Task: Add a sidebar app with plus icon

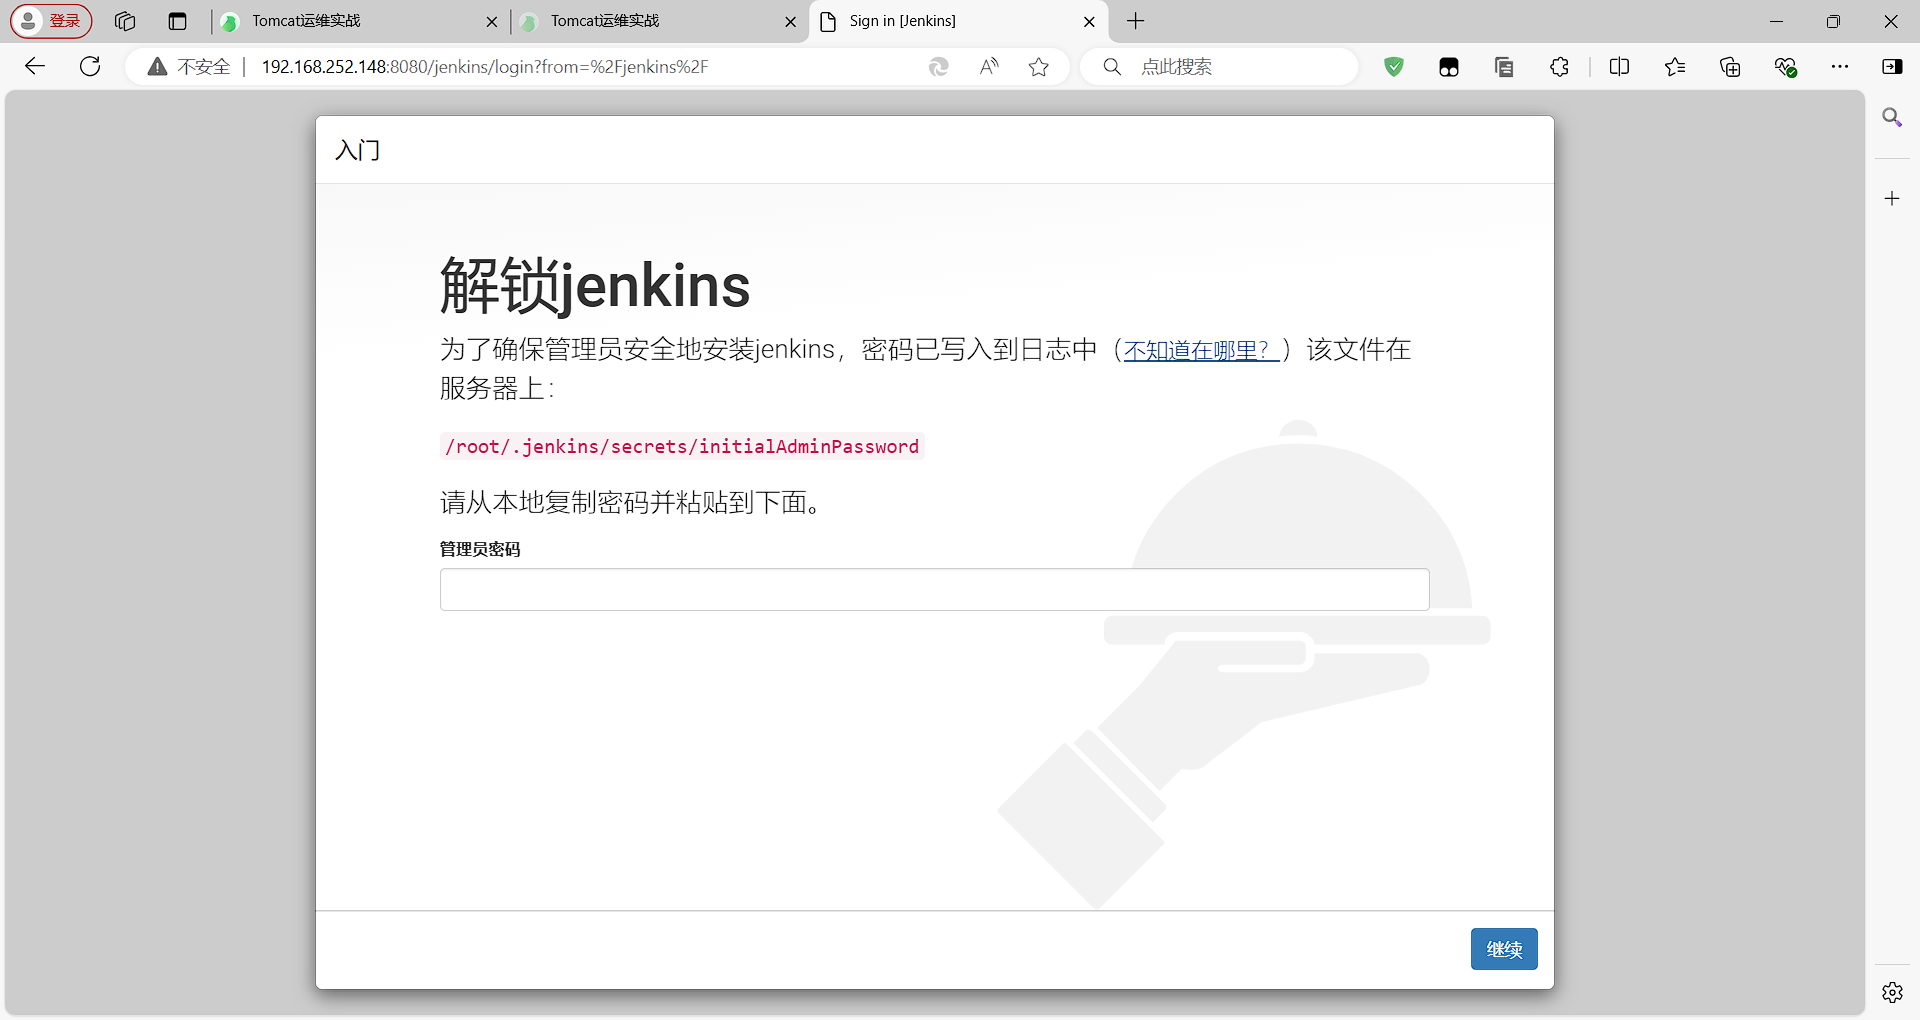Action: [1892, 199]
